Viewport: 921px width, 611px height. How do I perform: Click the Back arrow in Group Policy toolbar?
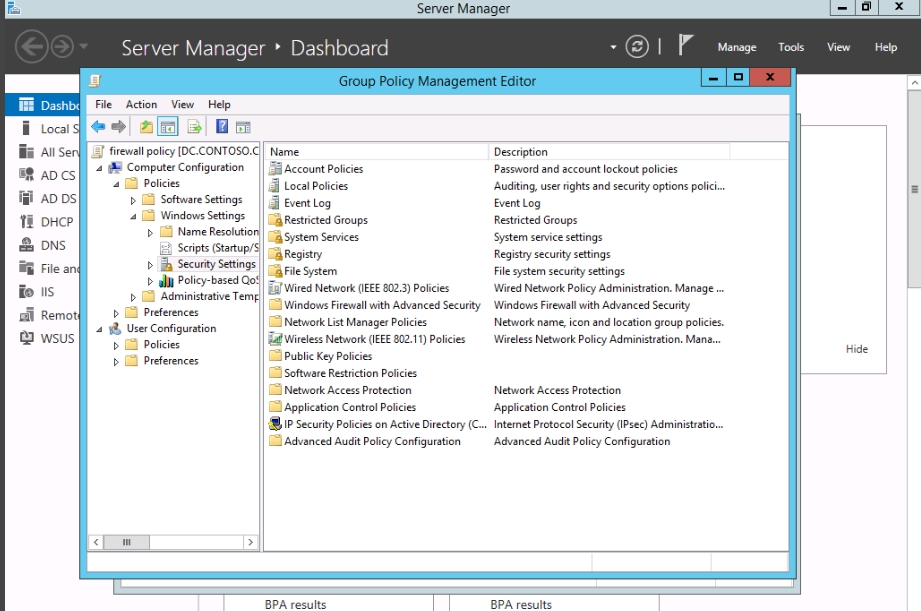pyautogui.click(x=98, y=126)
